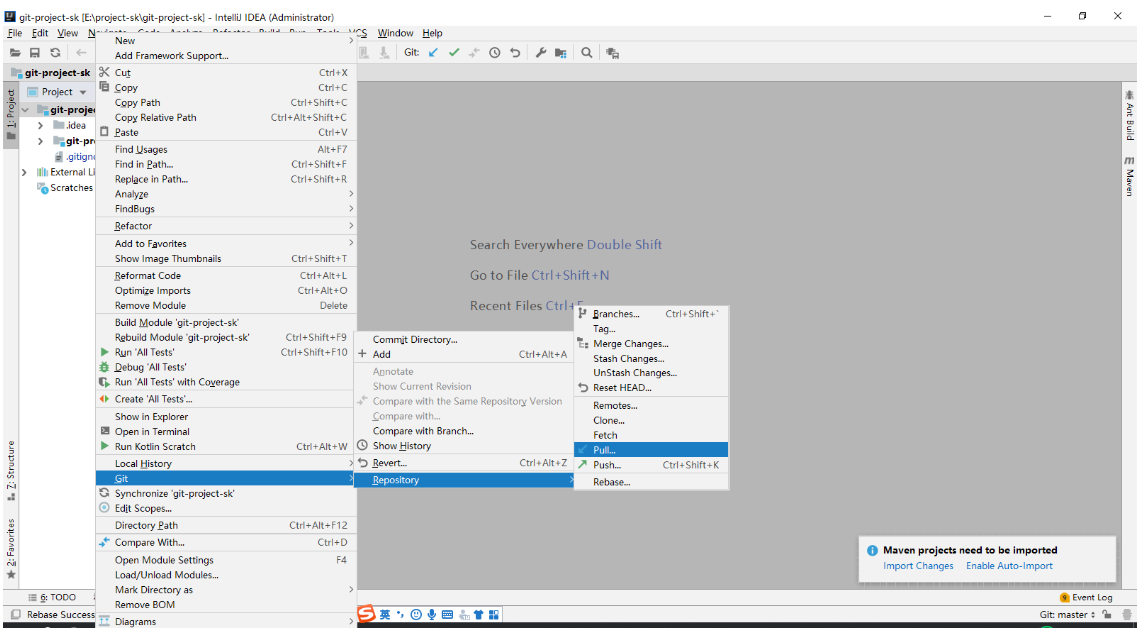Select Pull... in Repository submenu

coord(651,450)
